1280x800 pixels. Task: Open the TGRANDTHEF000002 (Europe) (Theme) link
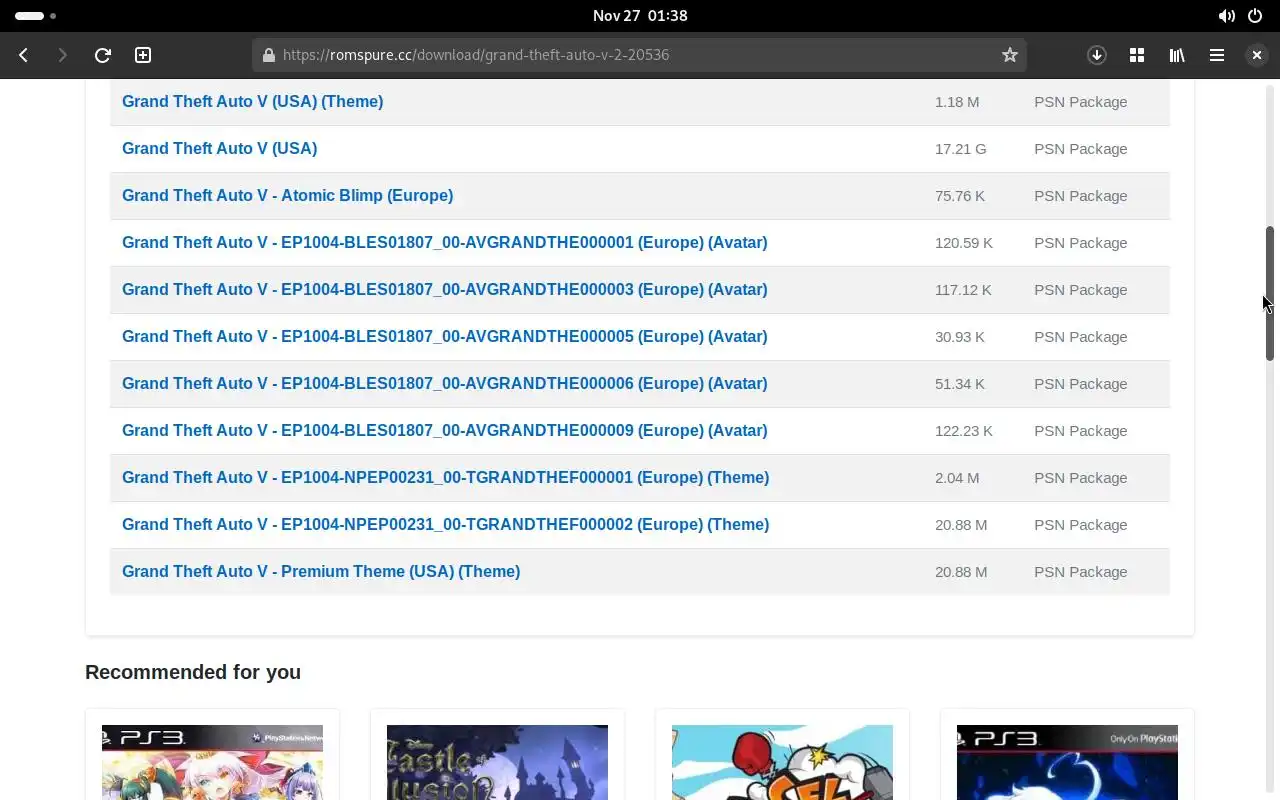(445, 524)
